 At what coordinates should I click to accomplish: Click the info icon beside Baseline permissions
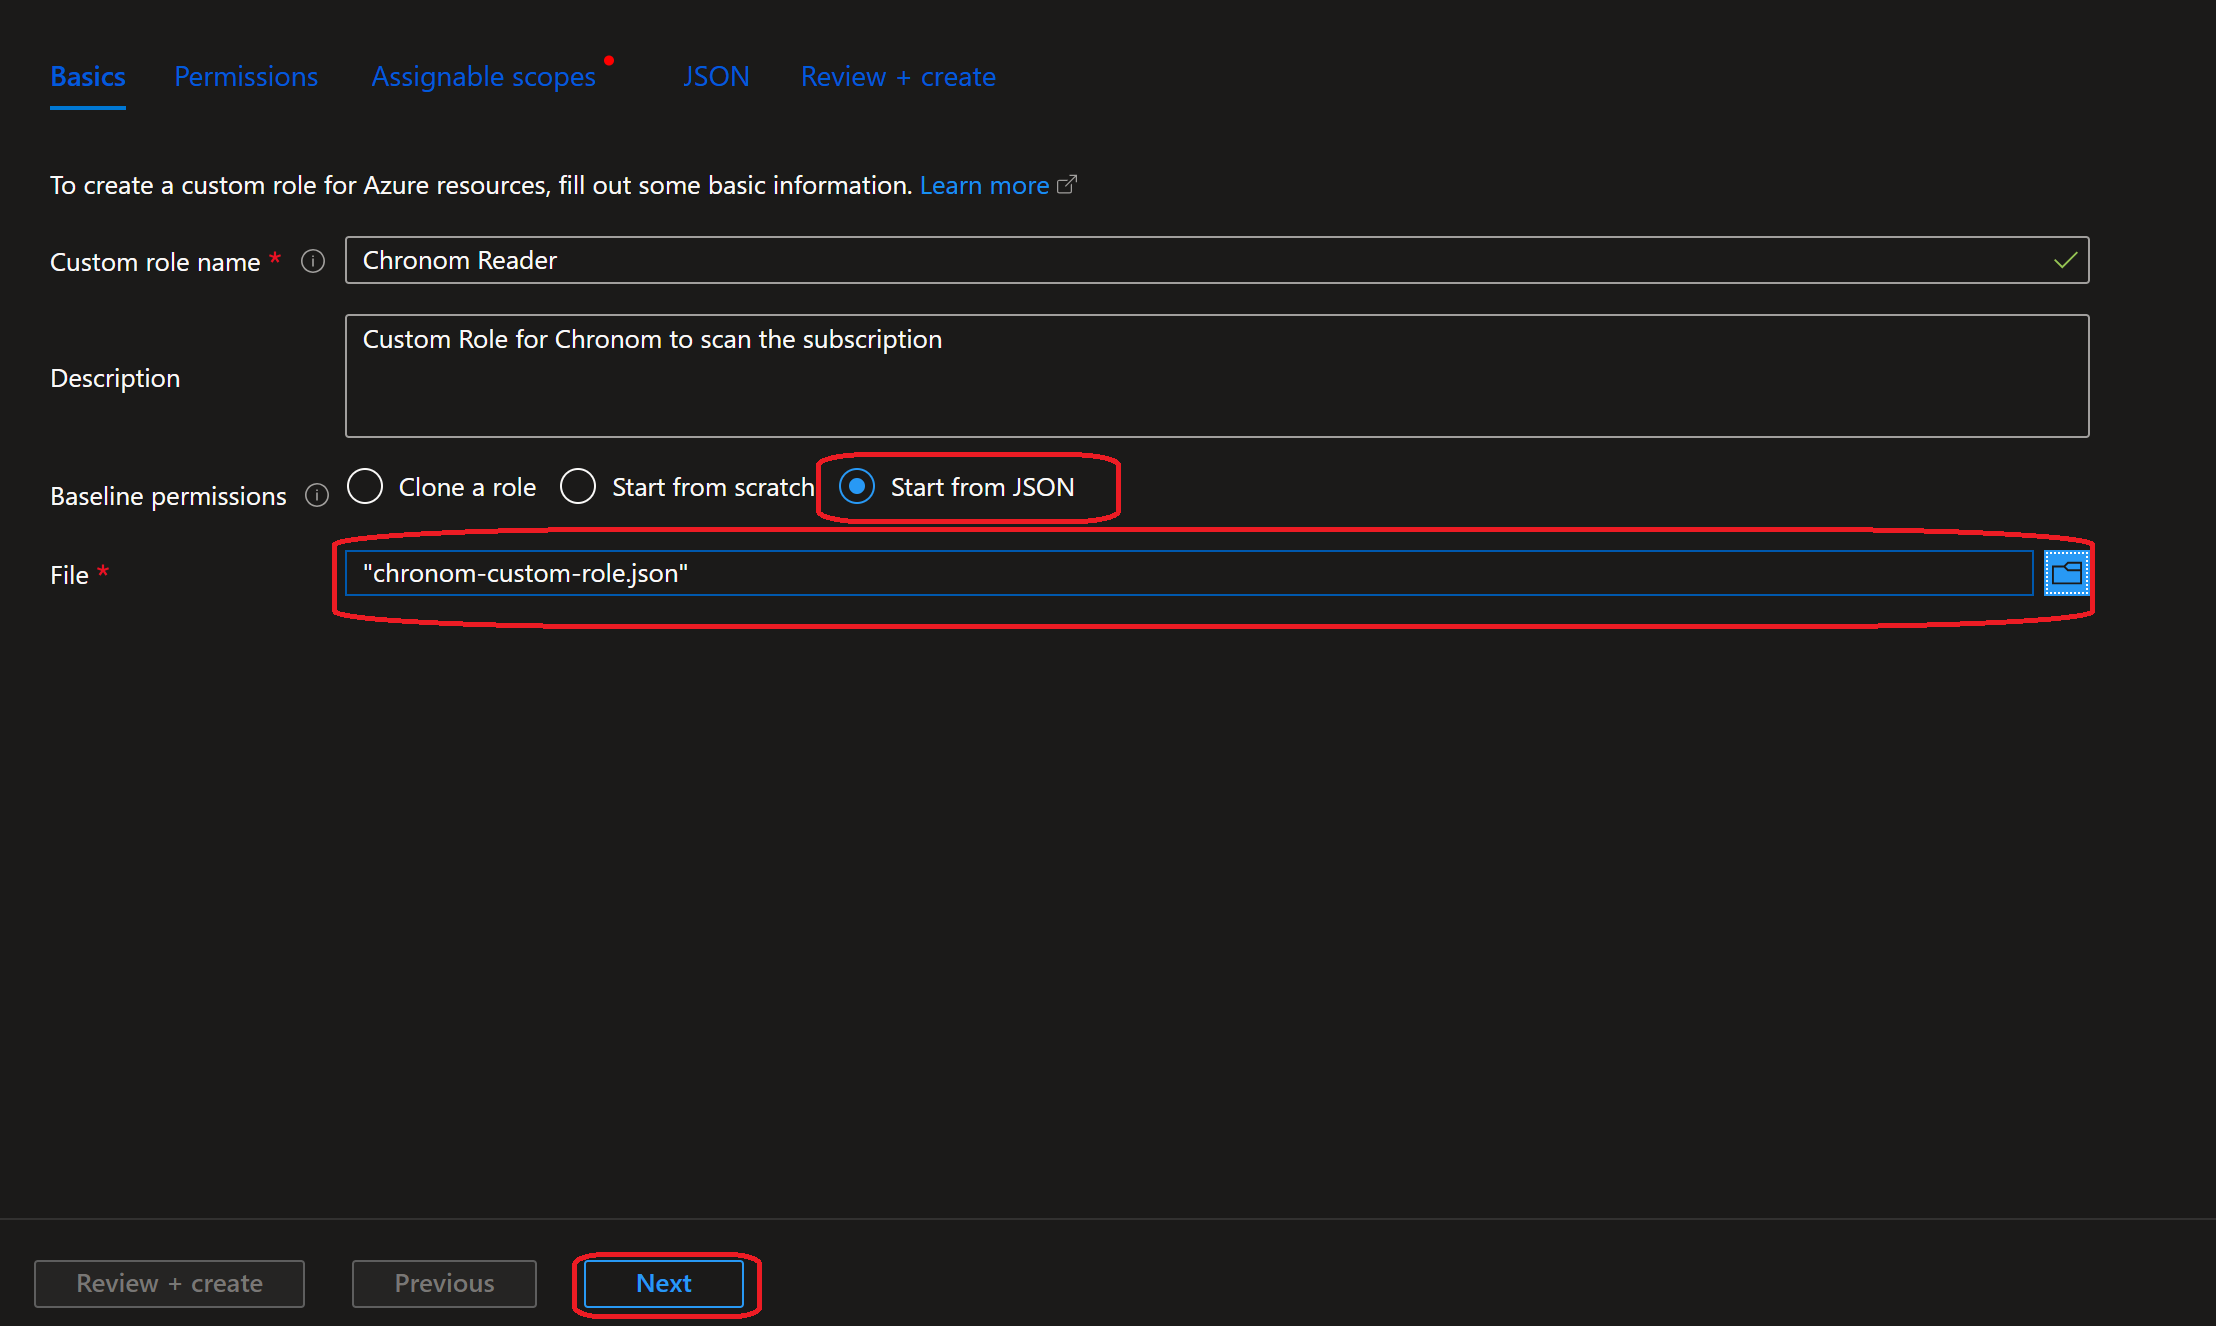coord(317,495)
